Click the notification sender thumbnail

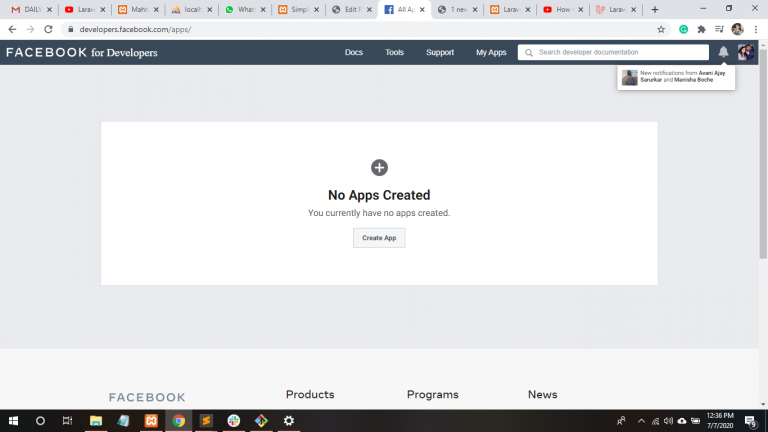[x=629, y=77]
